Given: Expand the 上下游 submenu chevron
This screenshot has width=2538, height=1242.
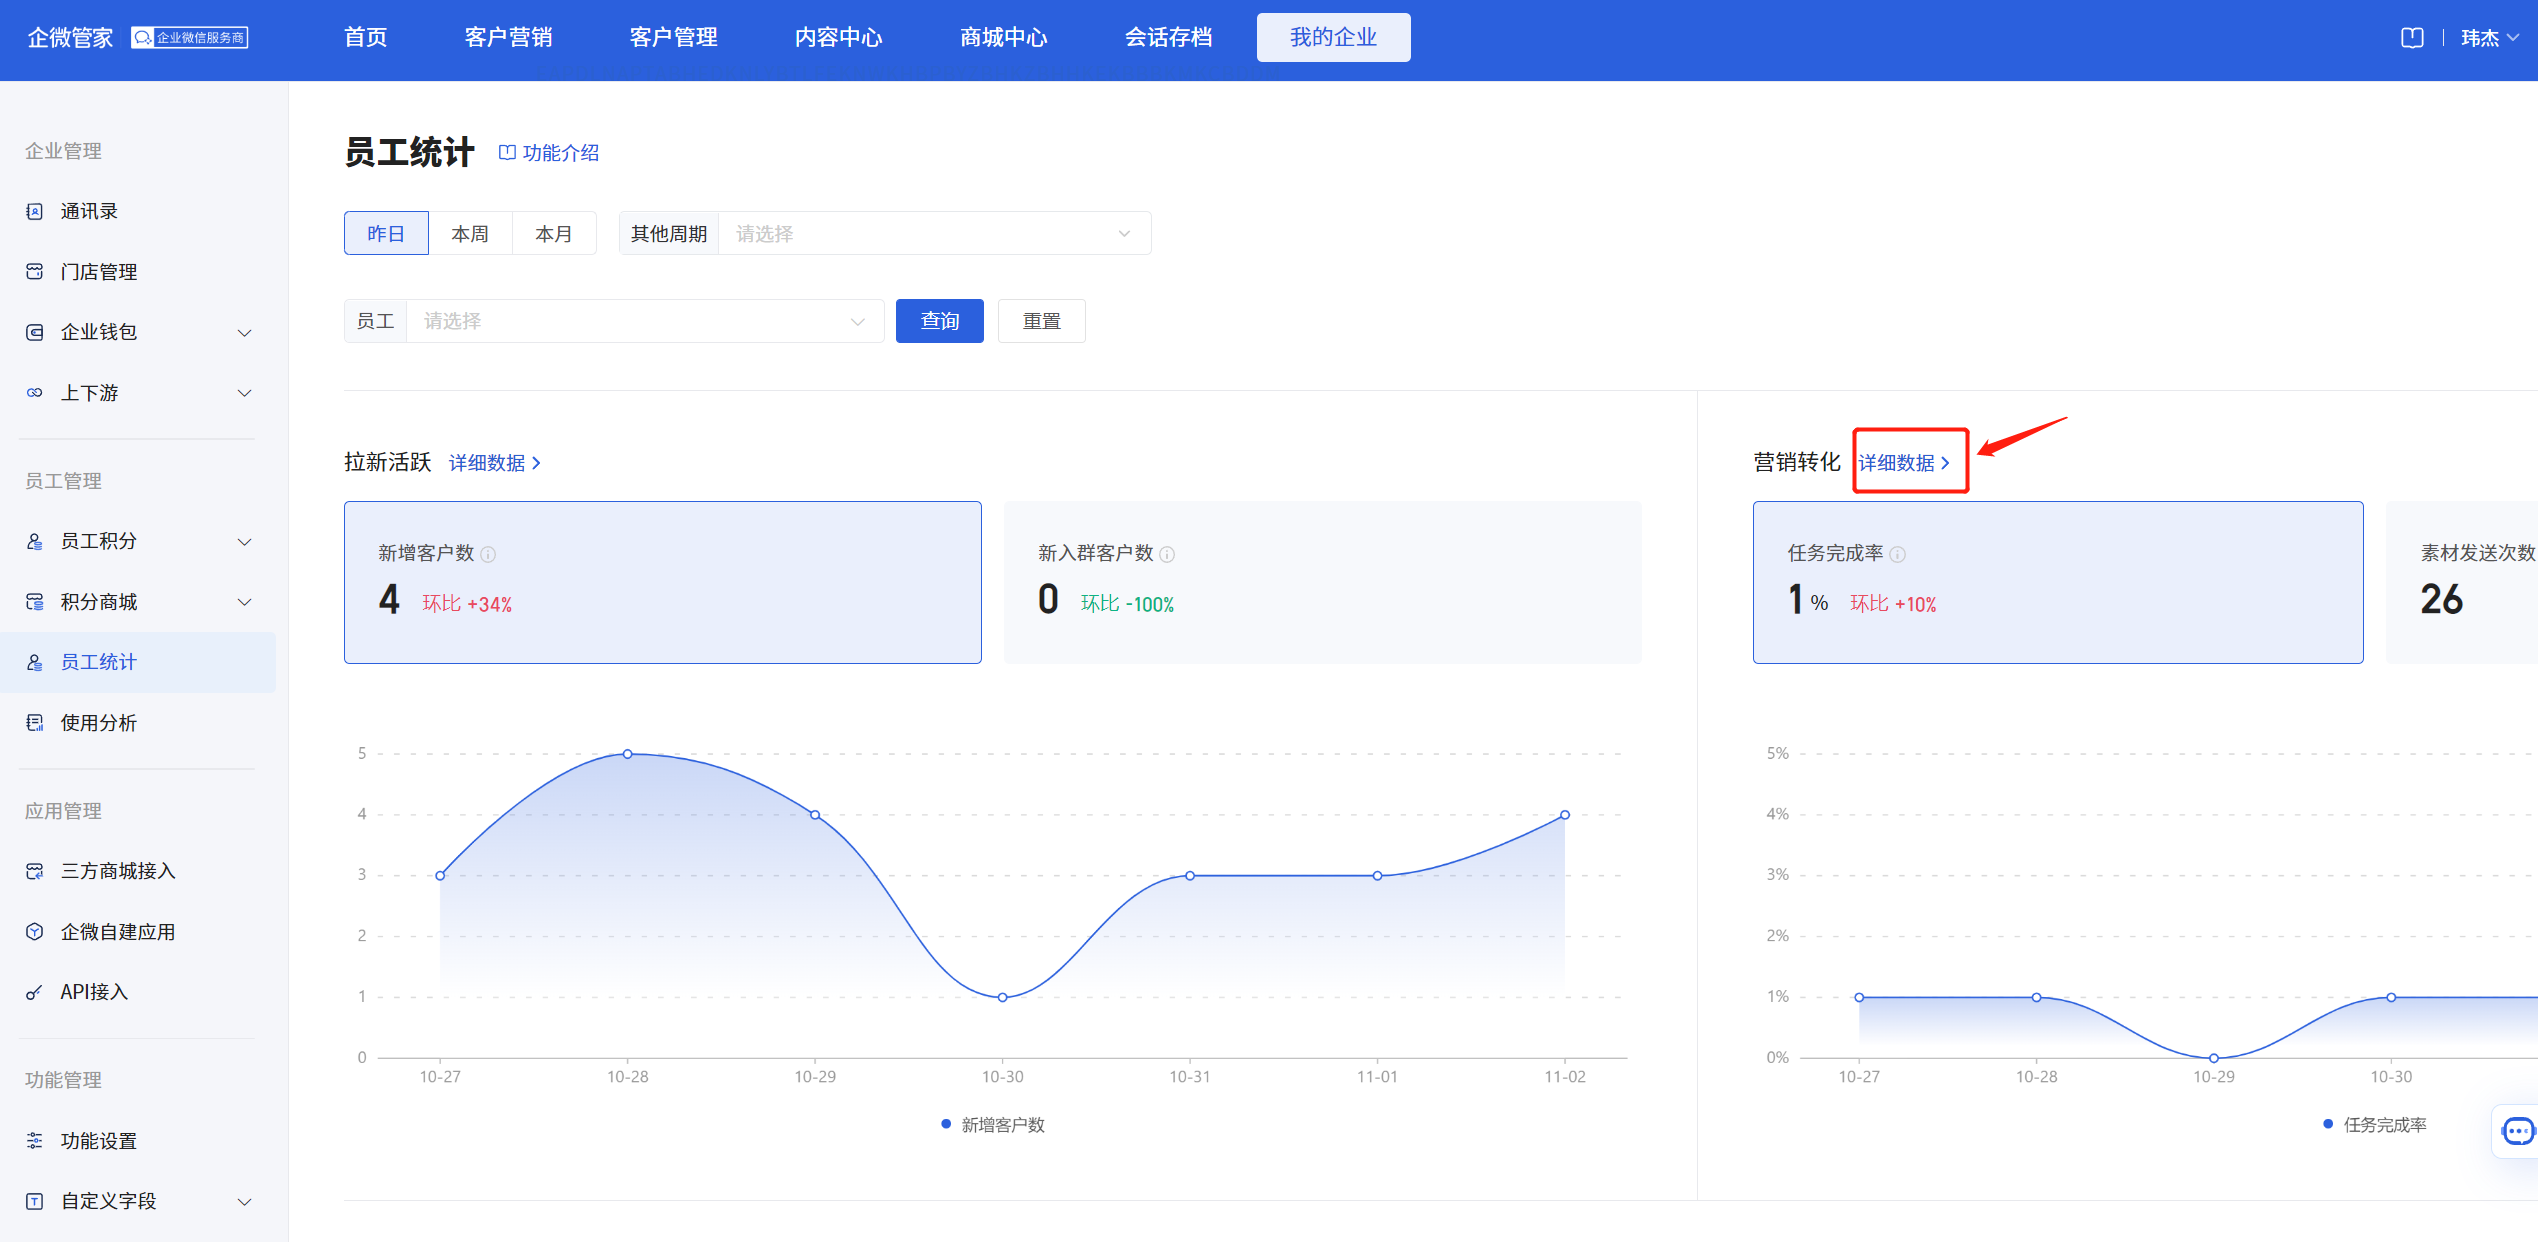Looking at the screenshot, I should [x=244, y=393].
